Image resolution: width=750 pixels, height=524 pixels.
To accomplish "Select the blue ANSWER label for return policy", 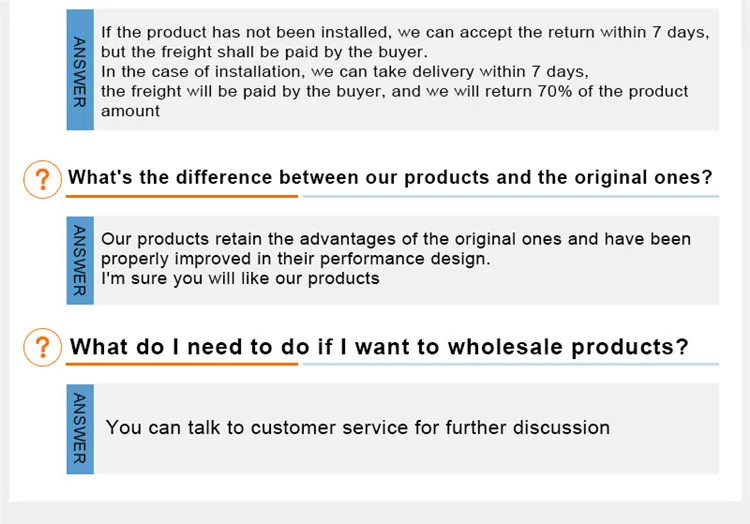I will point(80,69).
